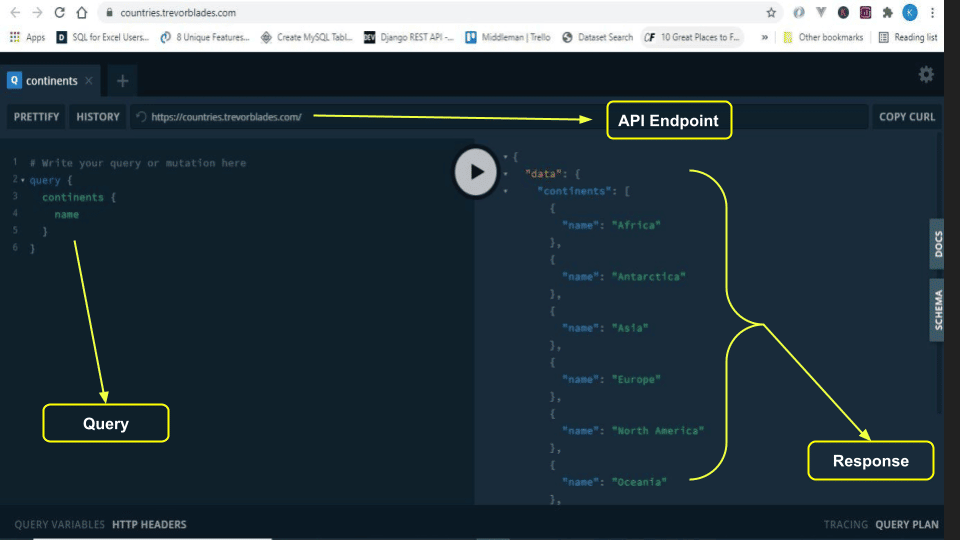960x540 pixels.
Task: Go to Chrome home page icon
Action: click(83, 13)
